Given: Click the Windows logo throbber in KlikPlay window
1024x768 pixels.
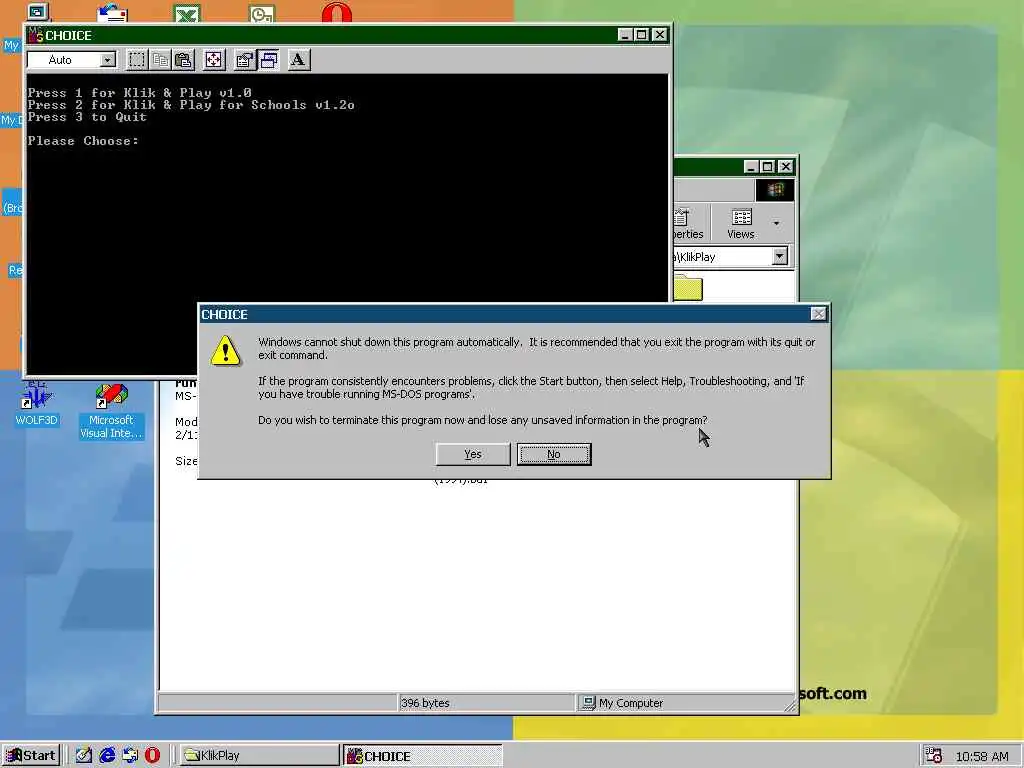Looking at the screenshot, I should [775, 189].
